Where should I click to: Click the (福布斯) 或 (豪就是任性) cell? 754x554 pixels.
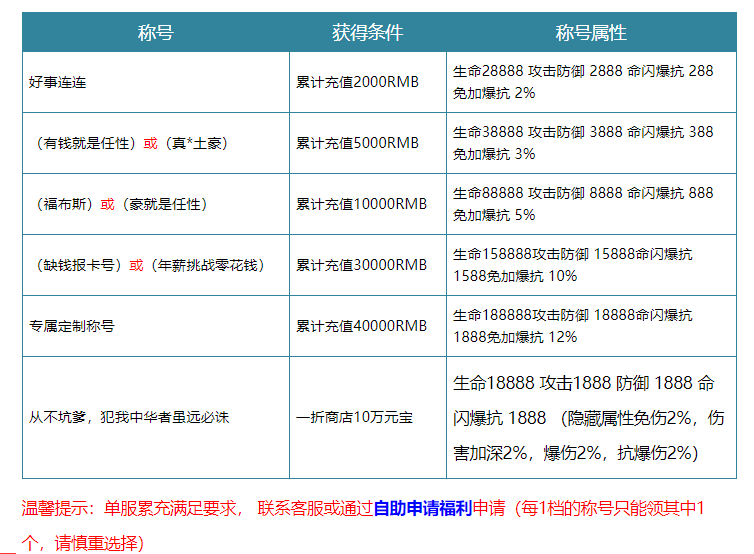[x=156, y=204]
